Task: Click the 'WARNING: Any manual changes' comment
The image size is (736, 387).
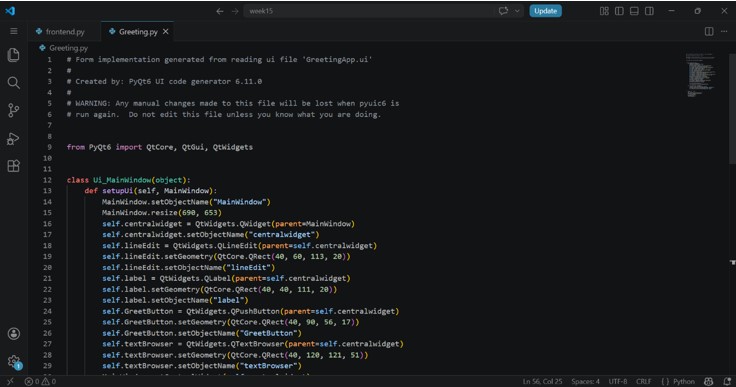Action: 233,103
